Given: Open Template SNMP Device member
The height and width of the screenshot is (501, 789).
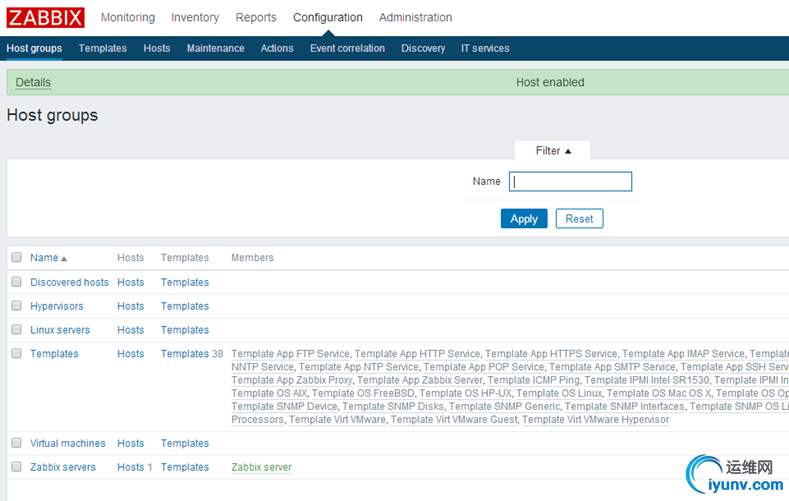Looking at the screenshot, I should (284, 406).
